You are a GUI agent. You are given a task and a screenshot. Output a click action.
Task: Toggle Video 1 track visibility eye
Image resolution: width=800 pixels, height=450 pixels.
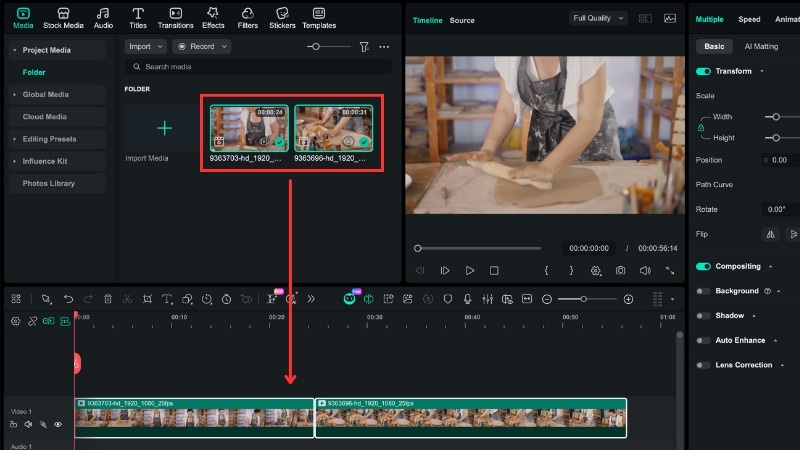[58, 424]
